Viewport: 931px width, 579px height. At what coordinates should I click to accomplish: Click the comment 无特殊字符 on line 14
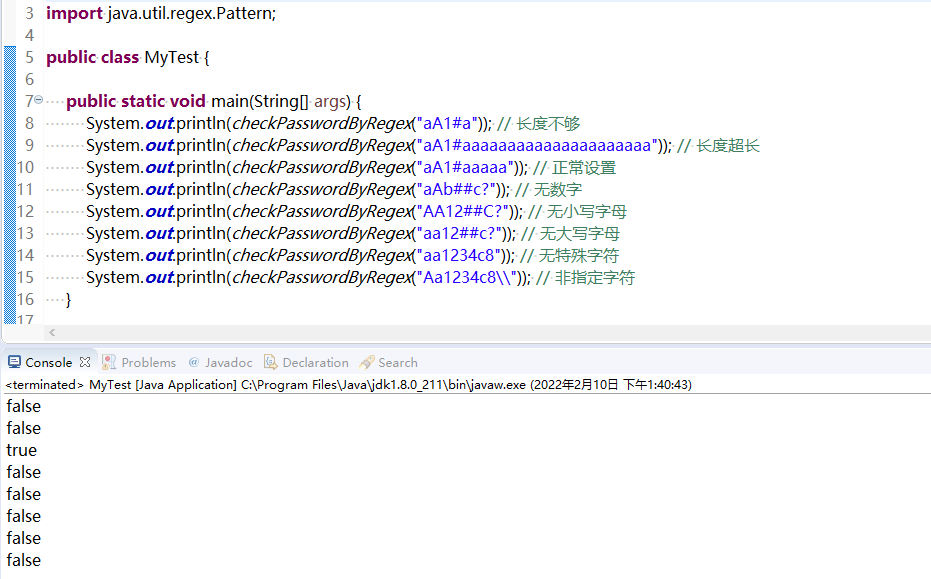point(578,255)
